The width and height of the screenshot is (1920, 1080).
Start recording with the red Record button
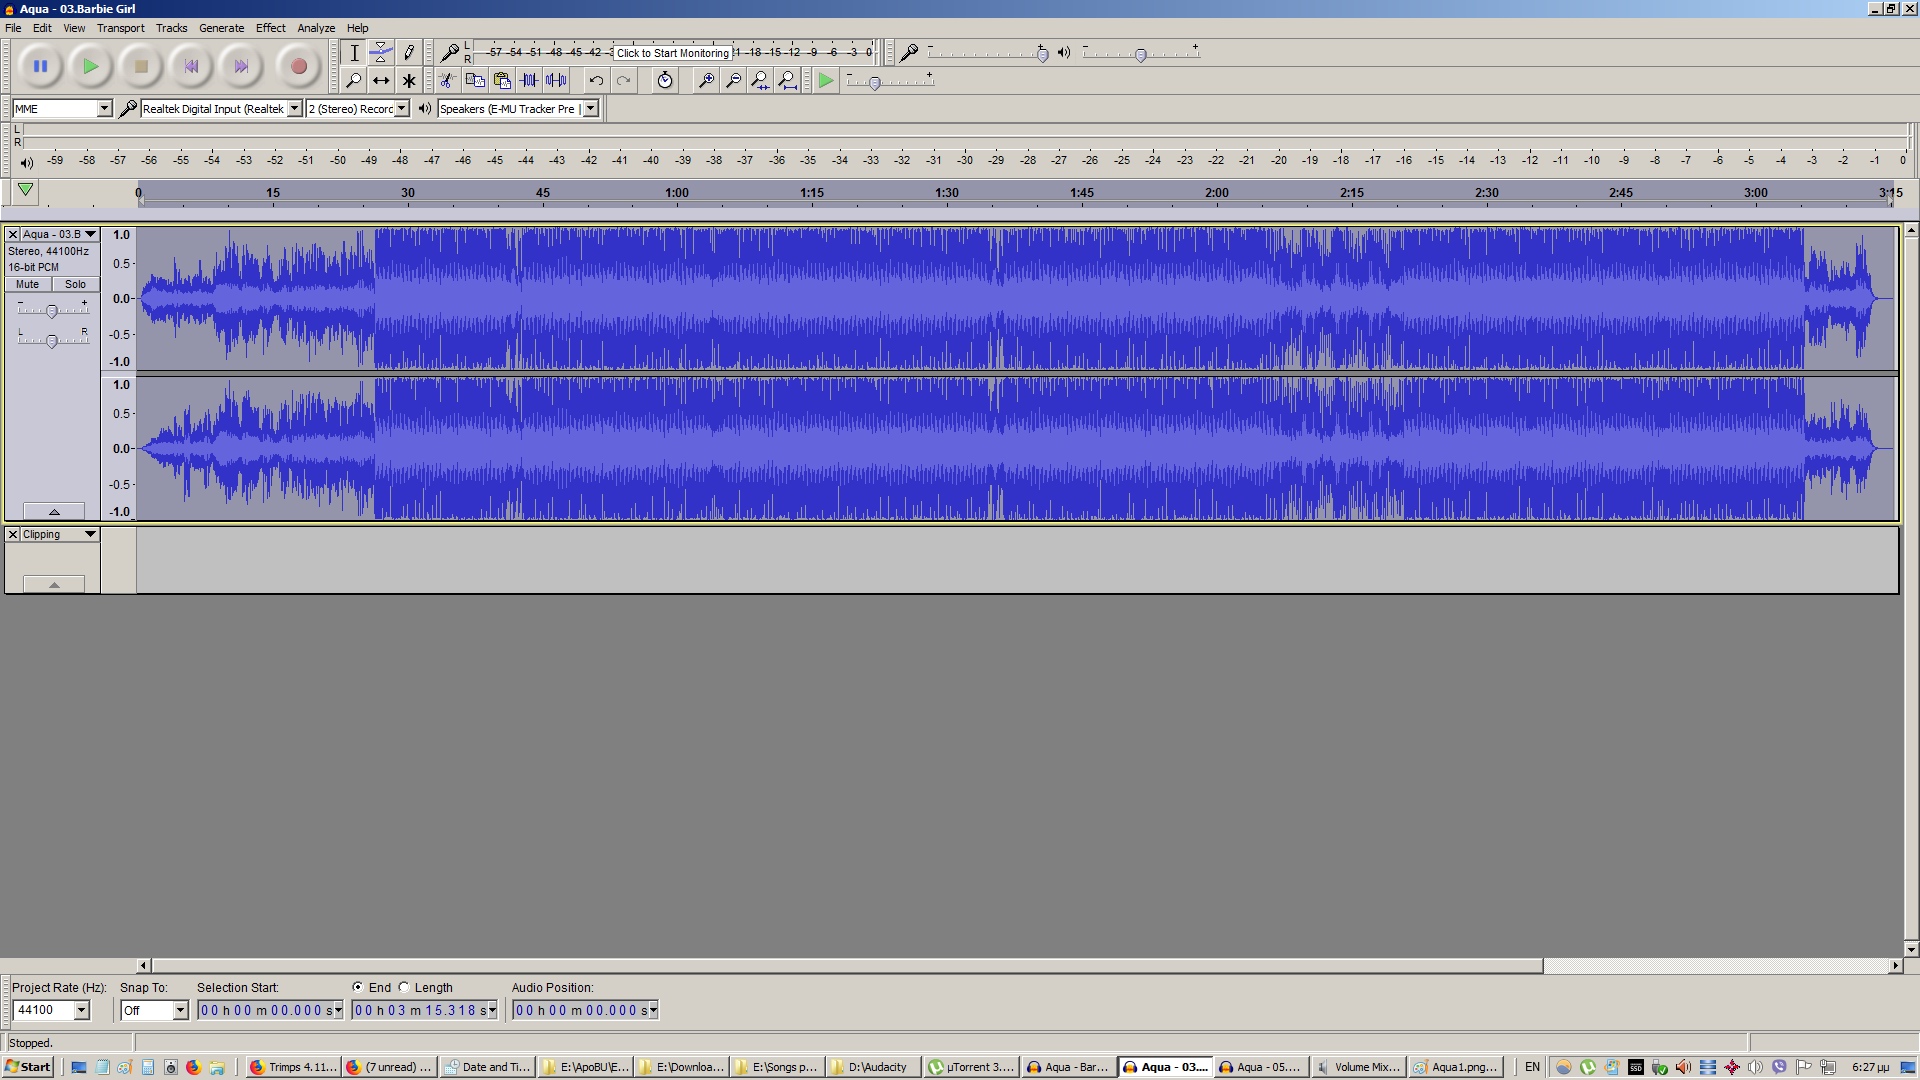tap(298, 67)
